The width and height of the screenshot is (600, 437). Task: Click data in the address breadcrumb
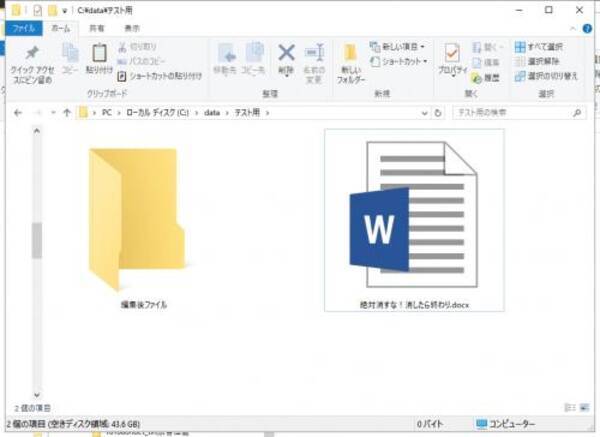(212, 113)
